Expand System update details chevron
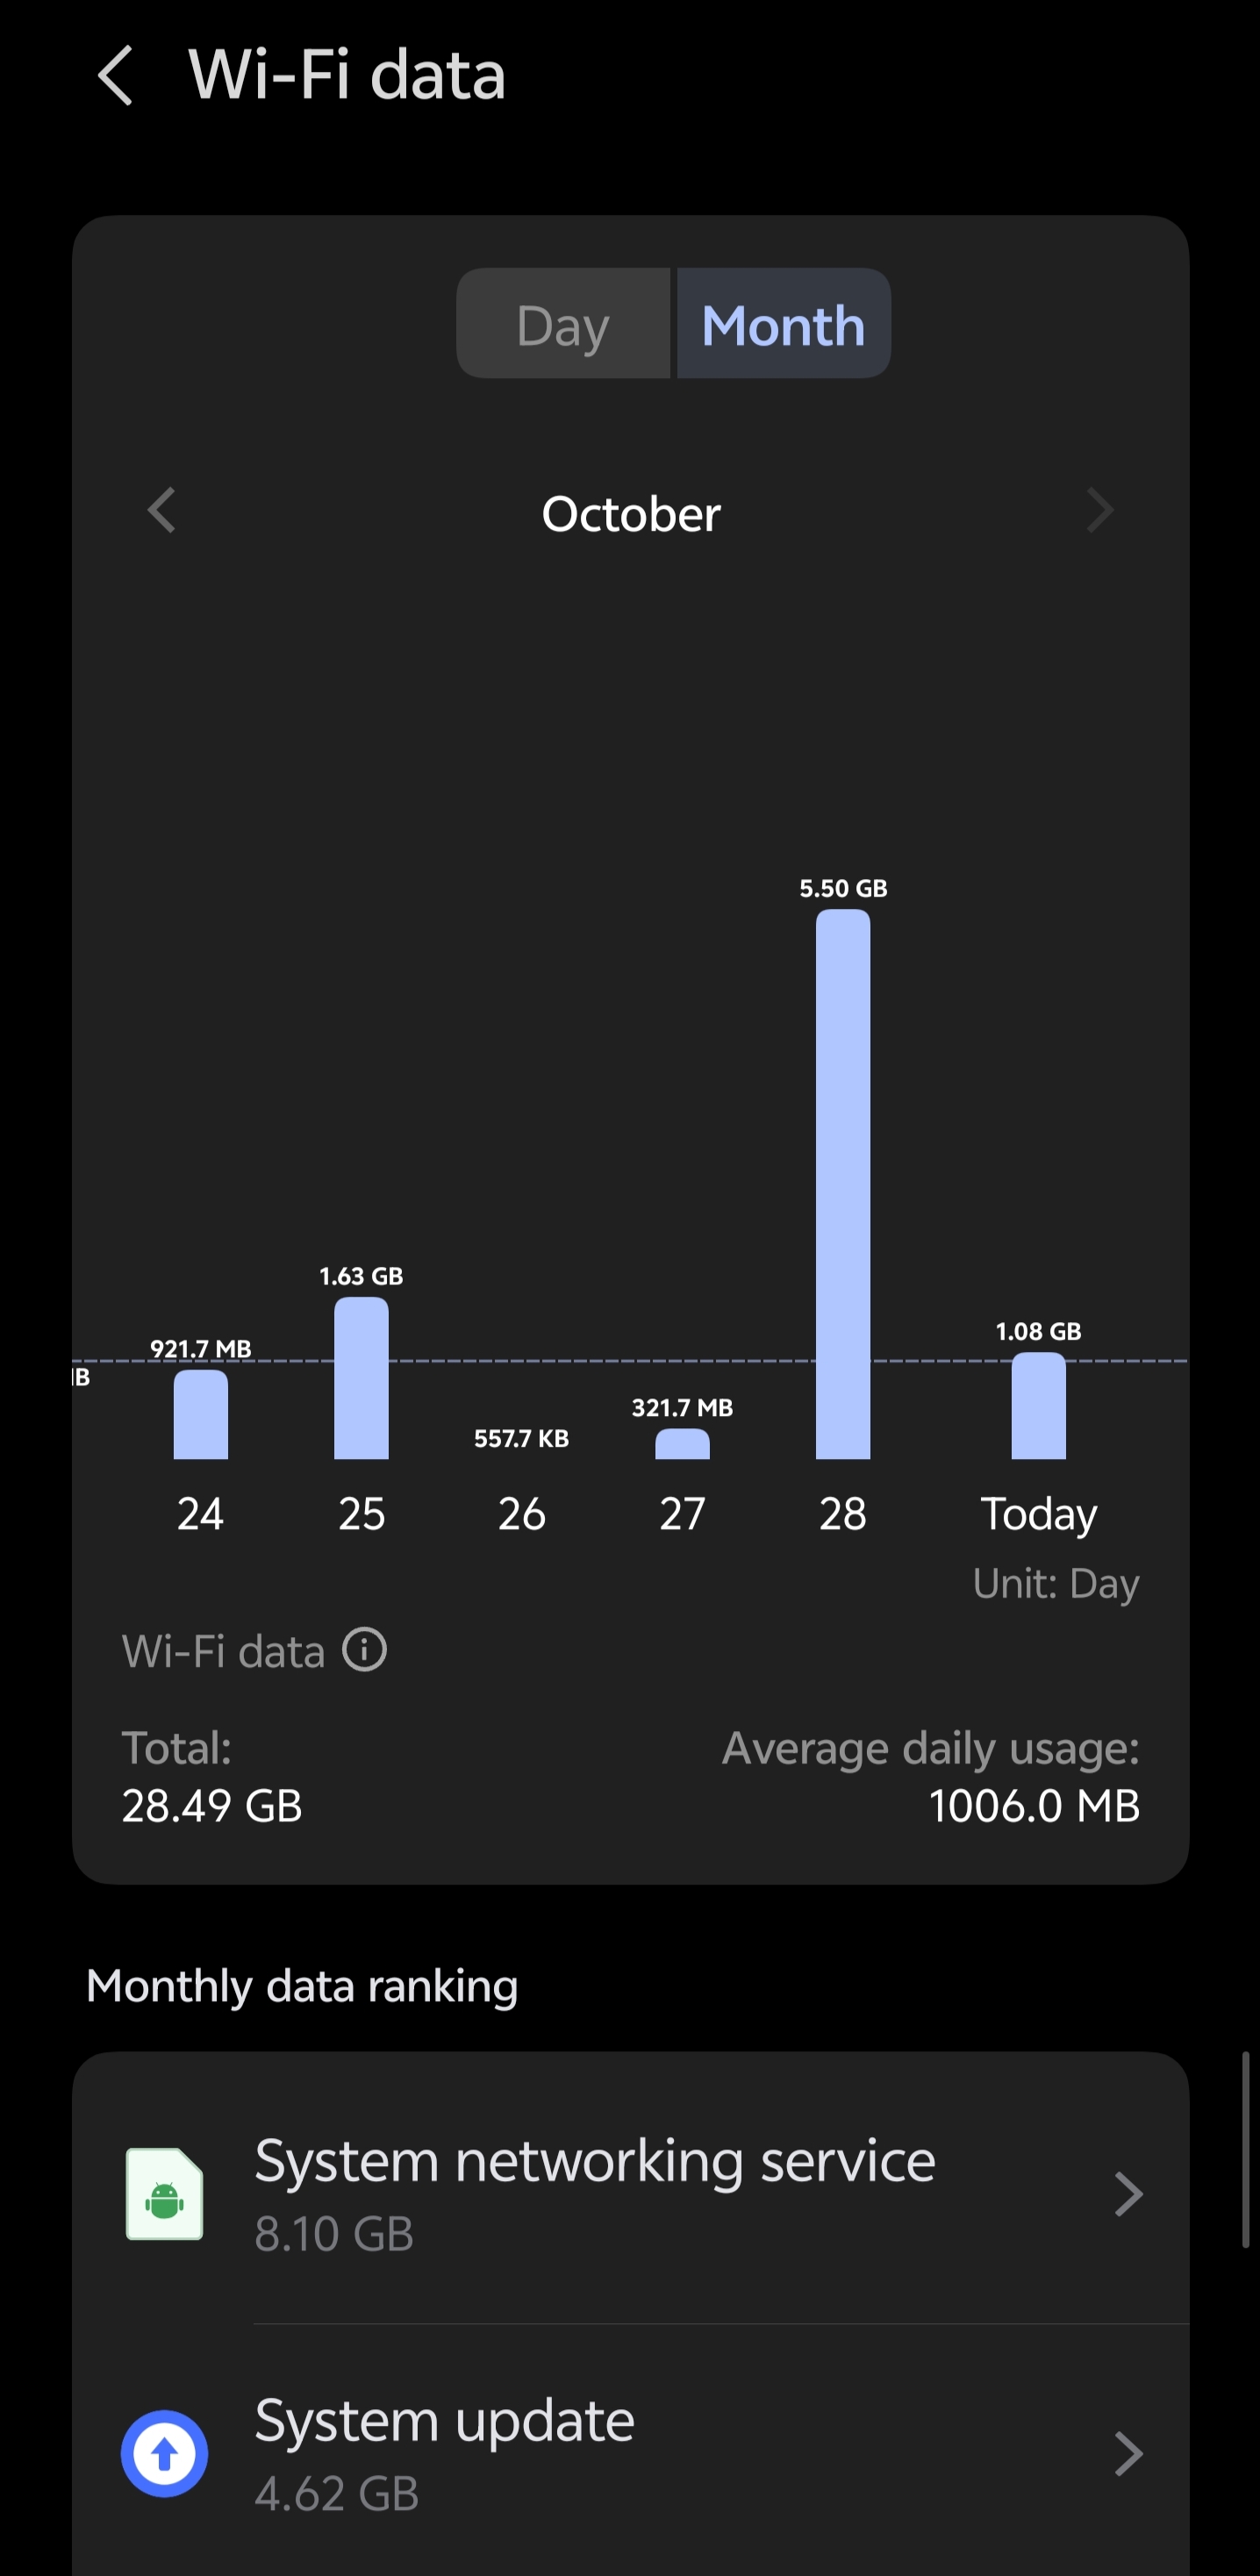The width and height of the screenshot is (1260, 2576). coord(1128,2453)
